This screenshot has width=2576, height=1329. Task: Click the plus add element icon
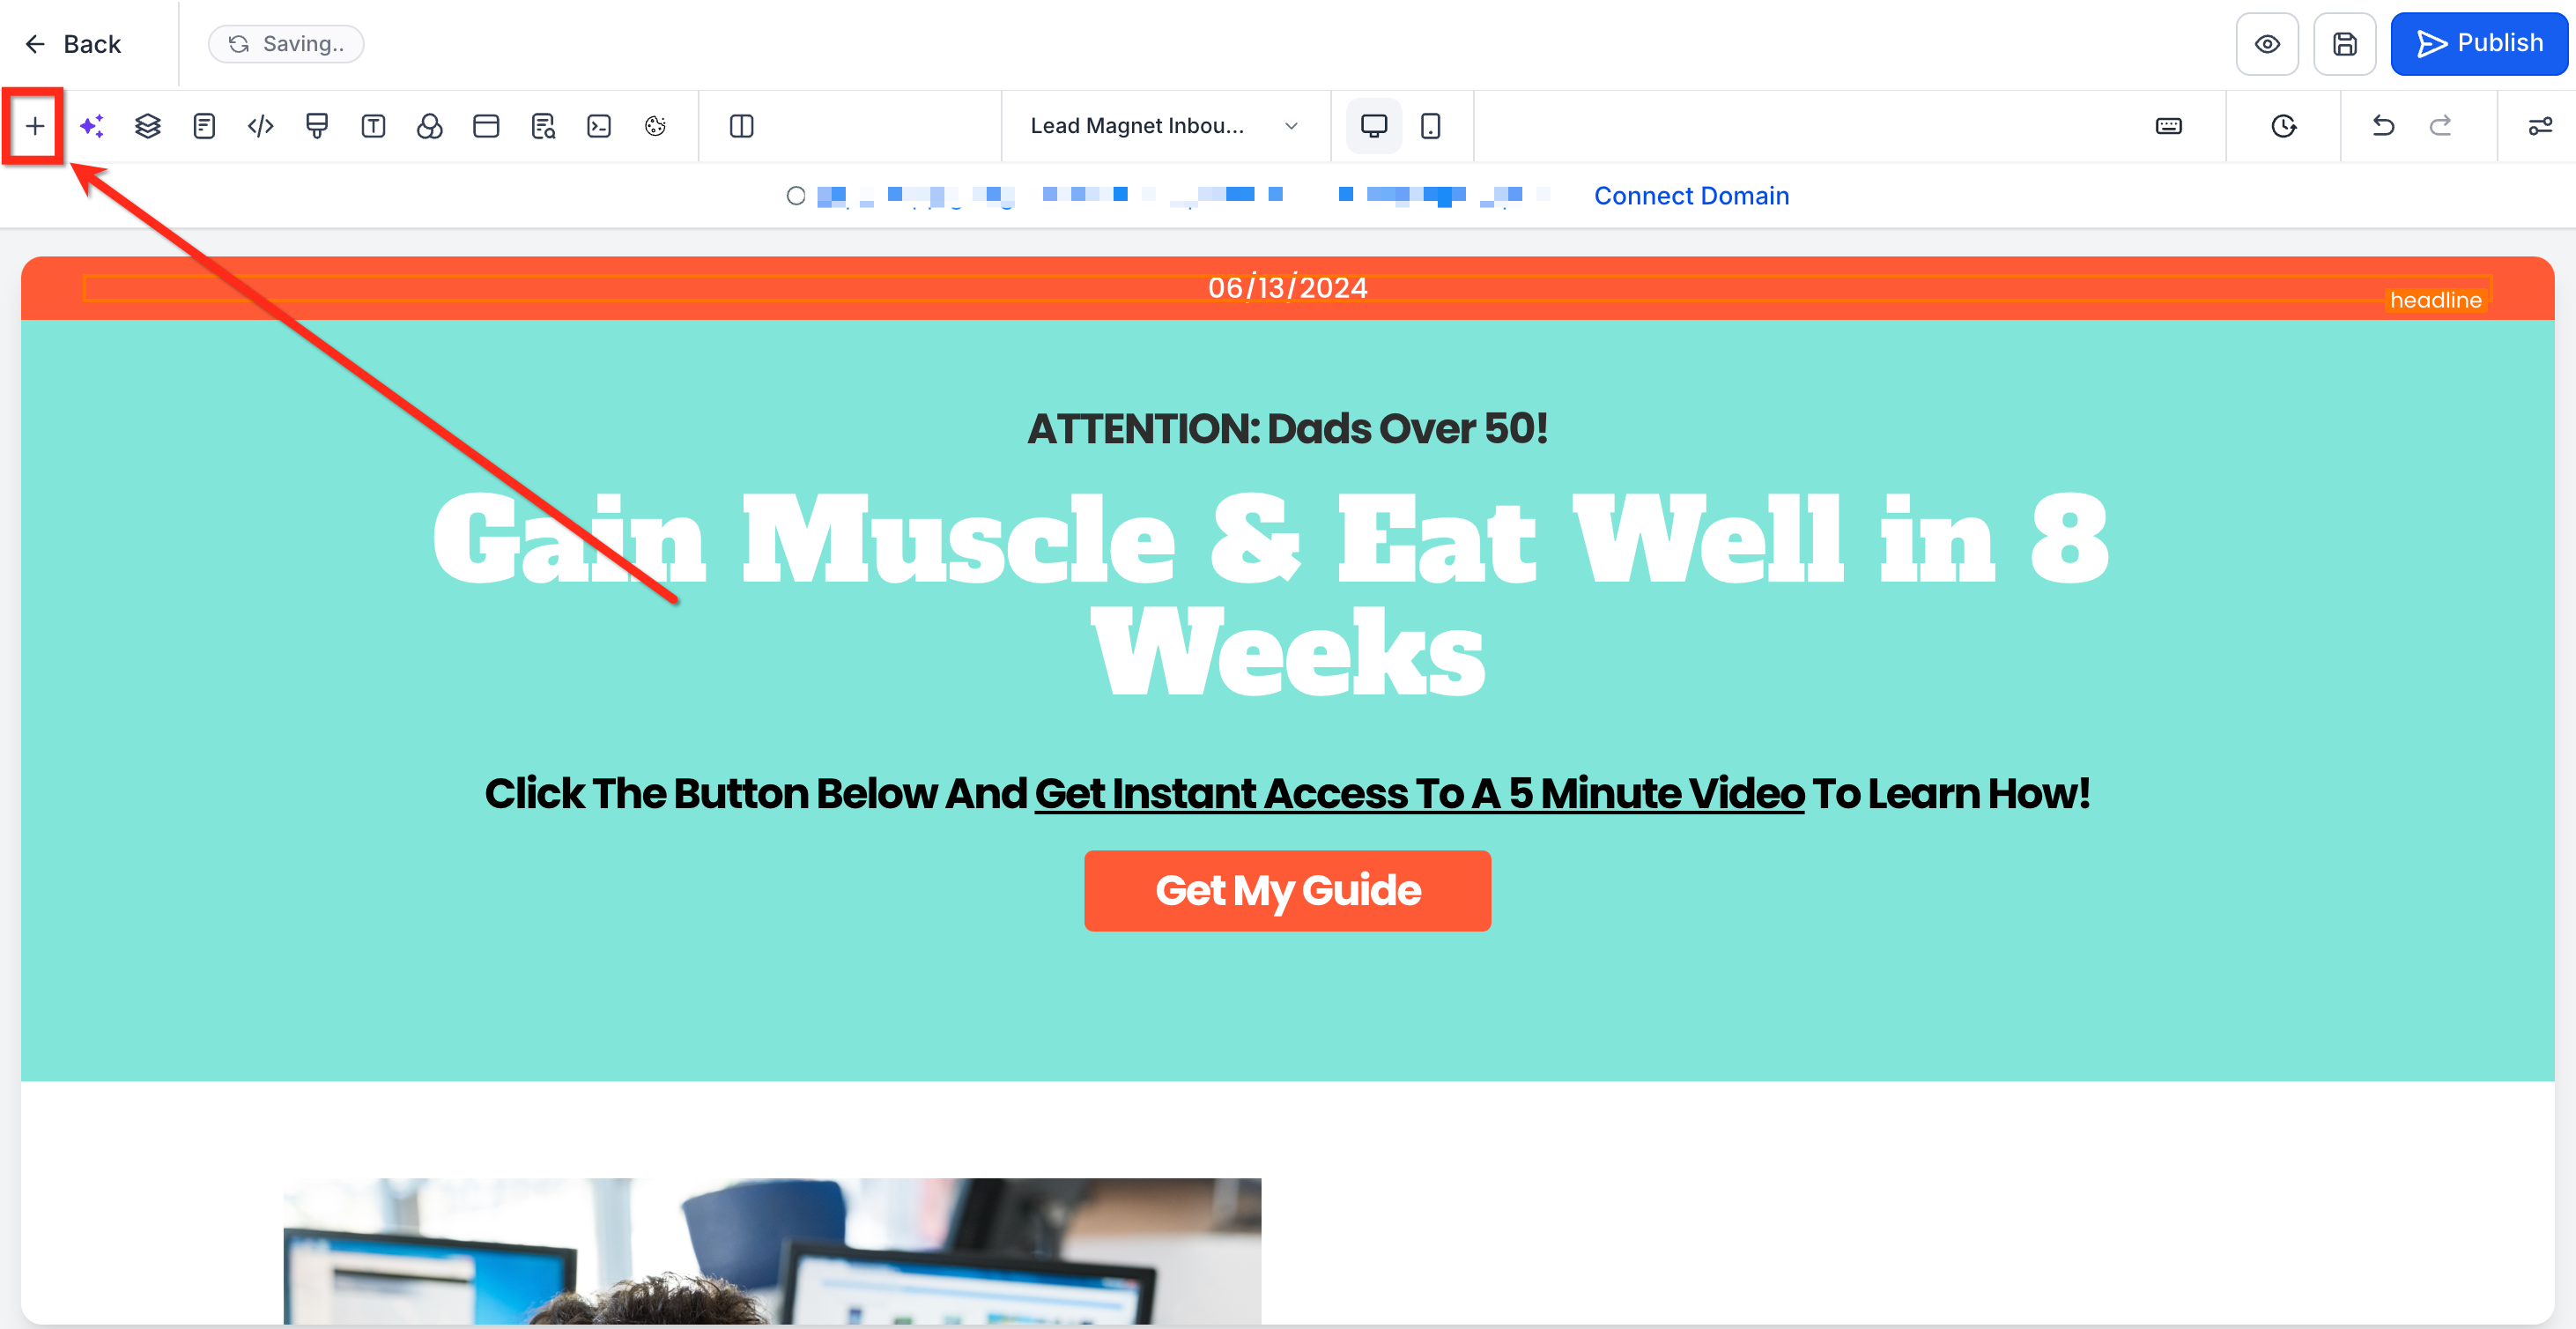tap(35, 126)
